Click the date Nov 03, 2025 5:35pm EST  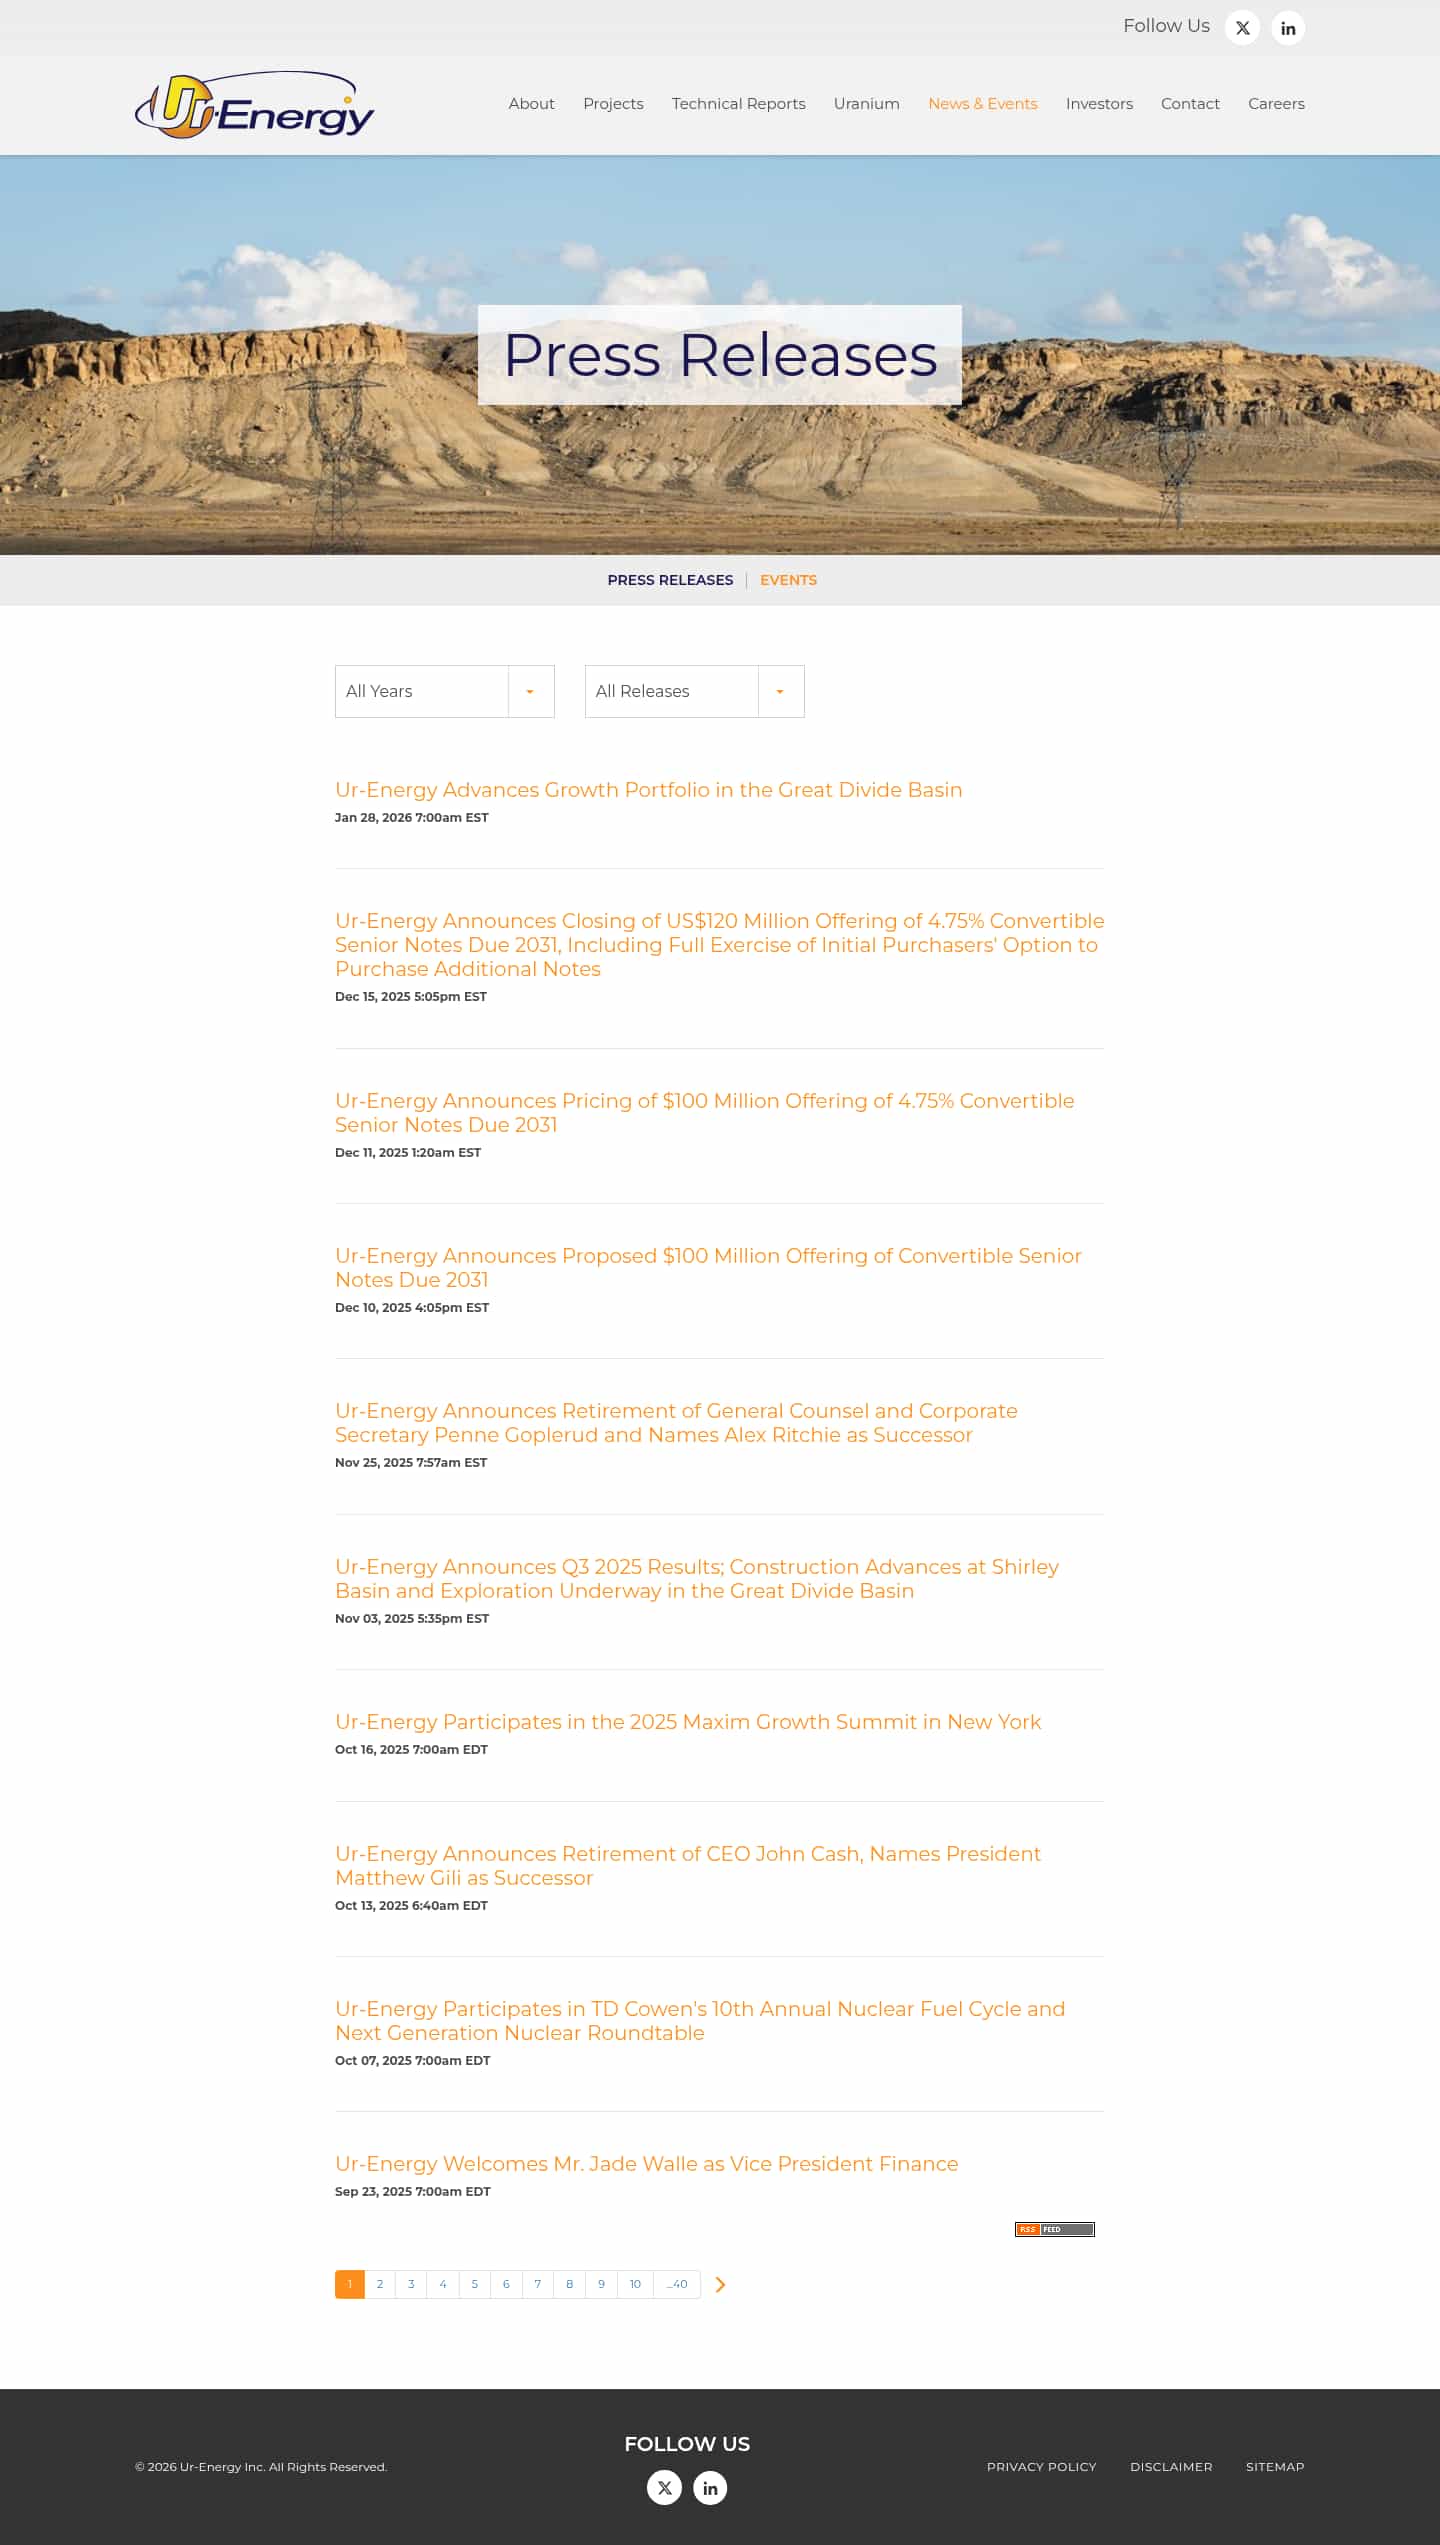412,1619
